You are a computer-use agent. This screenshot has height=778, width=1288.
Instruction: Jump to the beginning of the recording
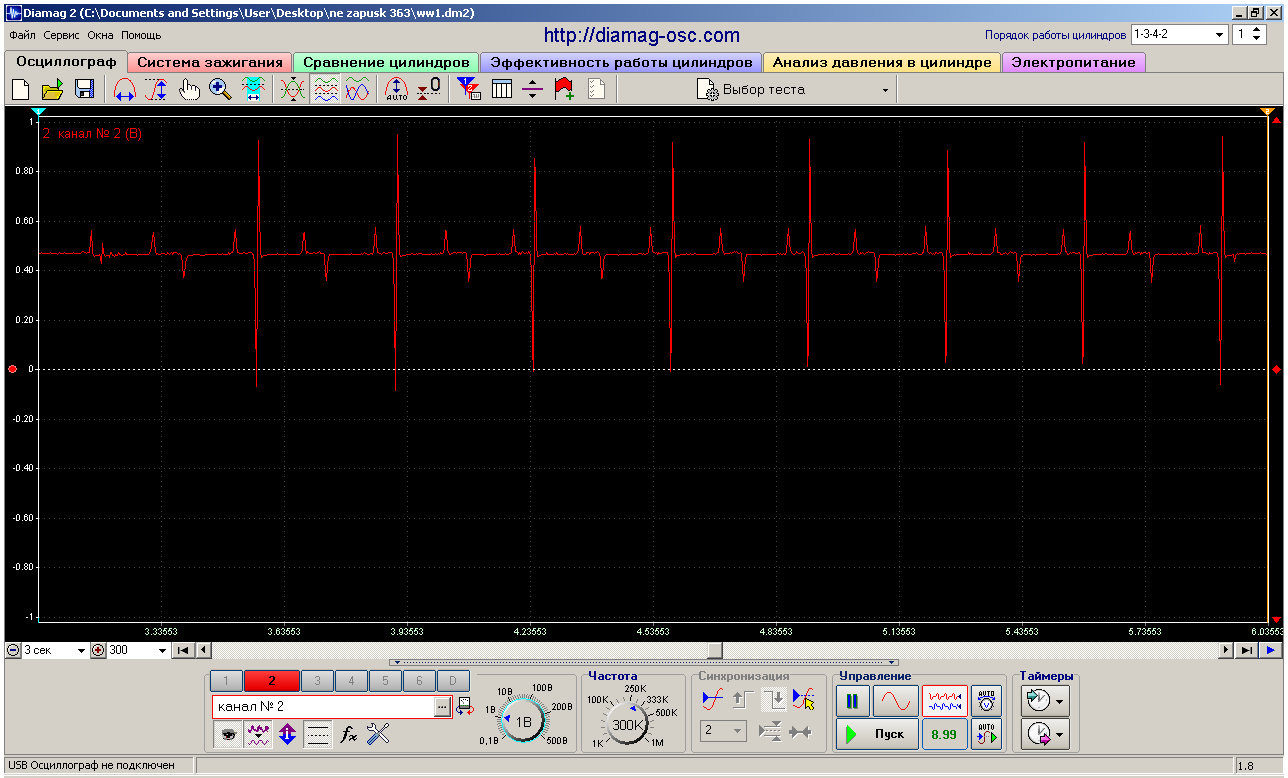(x=184, y=650)
